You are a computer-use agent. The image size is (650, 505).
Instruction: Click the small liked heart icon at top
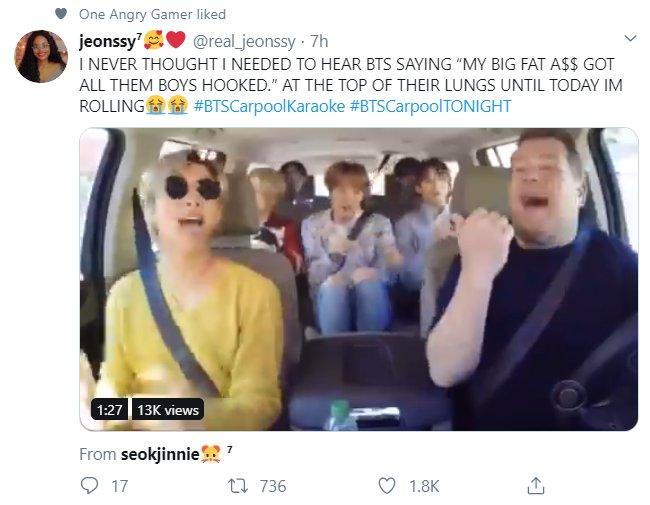[x=62, y=14]
